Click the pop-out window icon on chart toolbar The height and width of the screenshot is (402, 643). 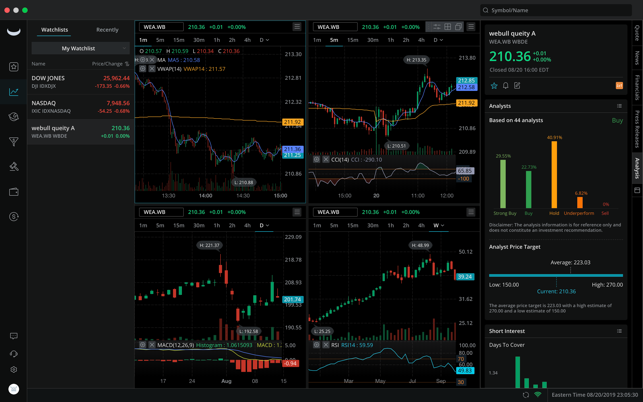click(458, 27)
